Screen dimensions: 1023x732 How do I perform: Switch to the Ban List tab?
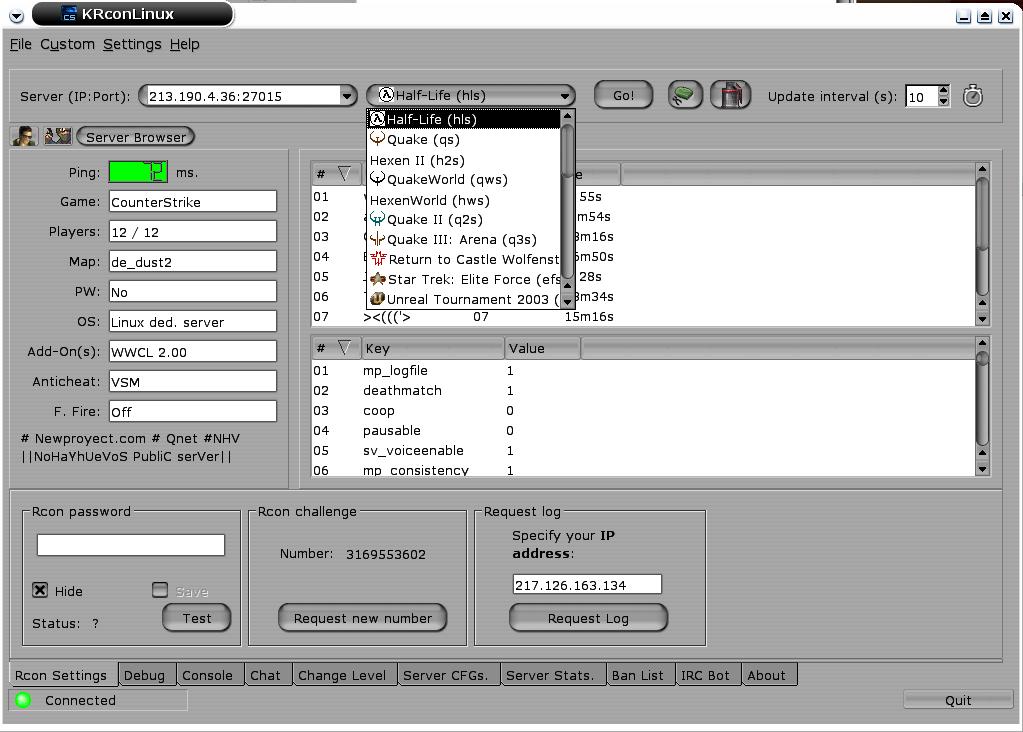tap(637, 675)
